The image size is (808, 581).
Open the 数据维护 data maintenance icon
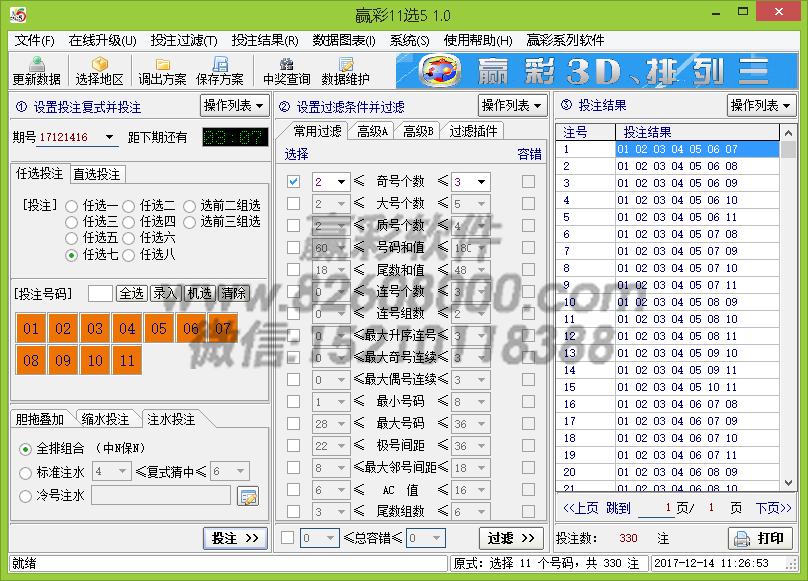tap(345, 71)
